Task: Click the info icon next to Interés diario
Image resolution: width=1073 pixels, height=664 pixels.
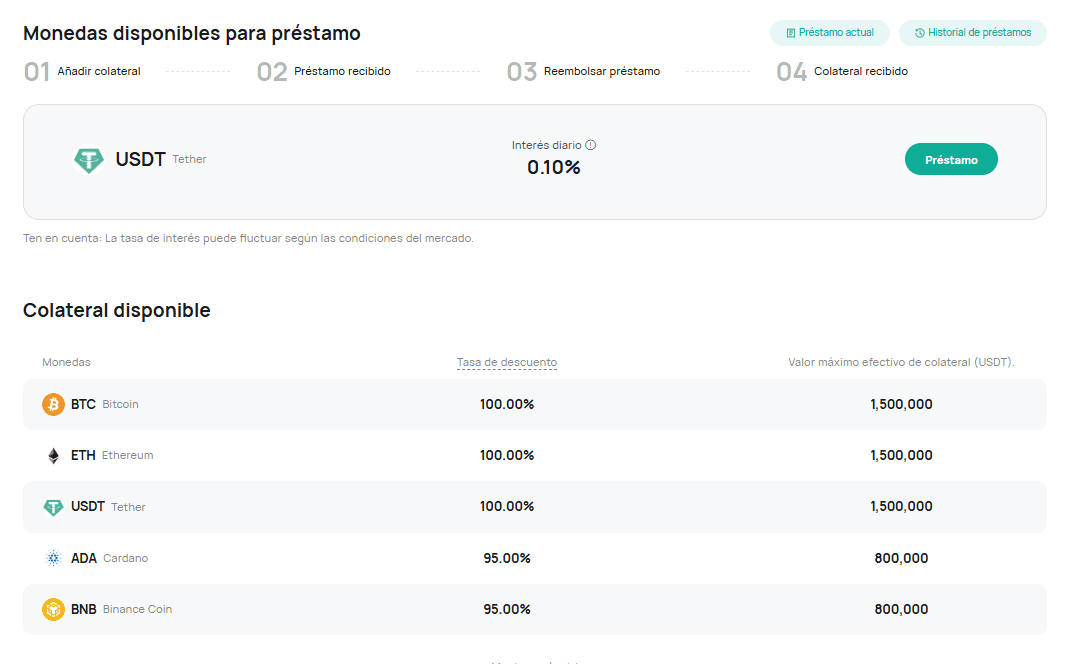Action: point(591,145)
